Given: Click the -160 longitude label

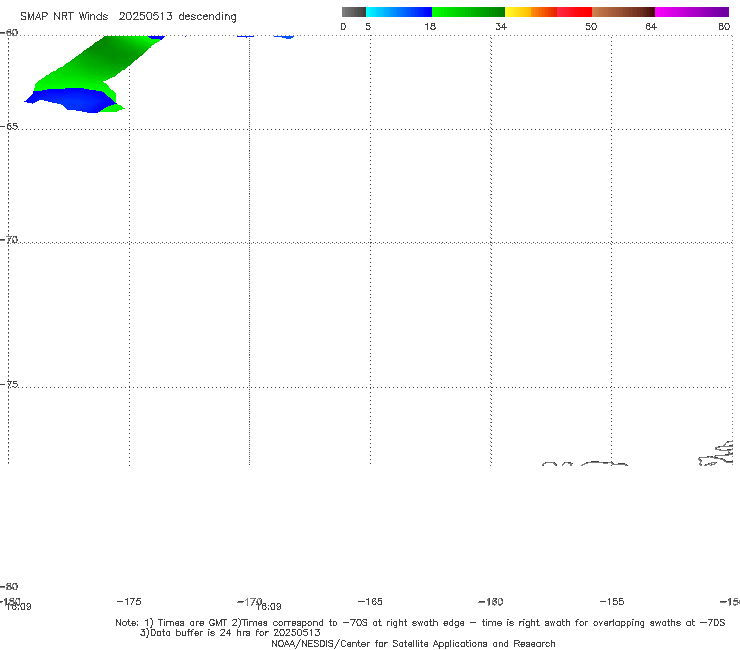Looking at the screenshot, I should tap(491, 601).
